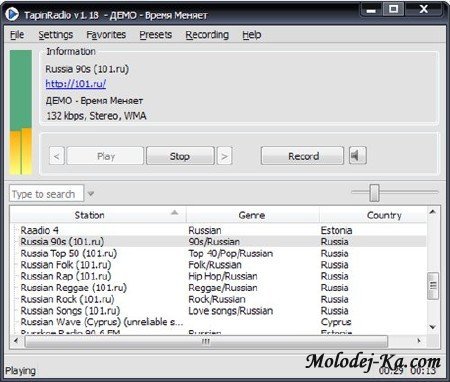Go to next station with right arrow button
Screen dimensions: 450x382
[224, 156]
